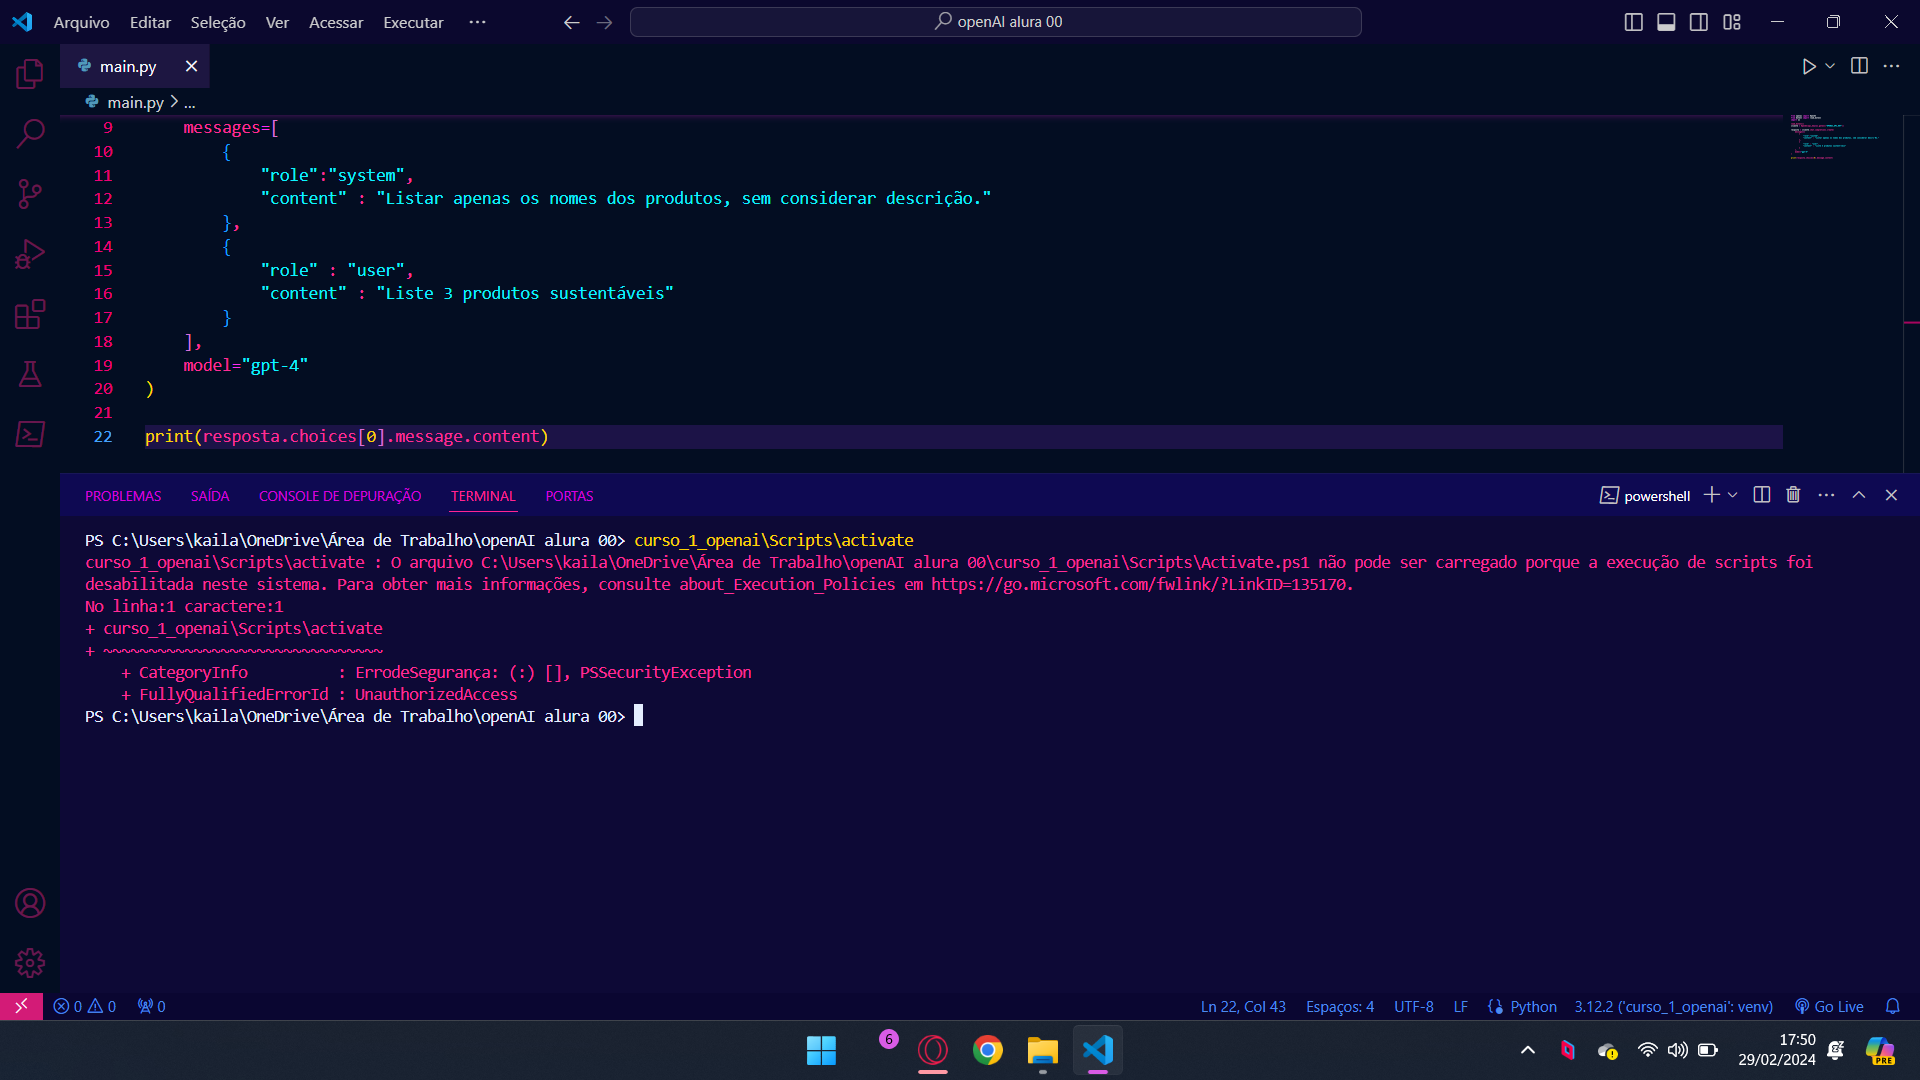
Task: Split the terminal panel
Action: 1762,495
